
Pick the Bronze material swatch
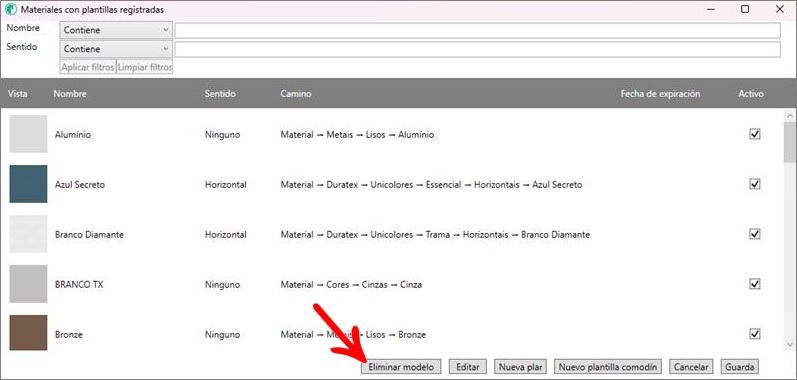[28, 333]
